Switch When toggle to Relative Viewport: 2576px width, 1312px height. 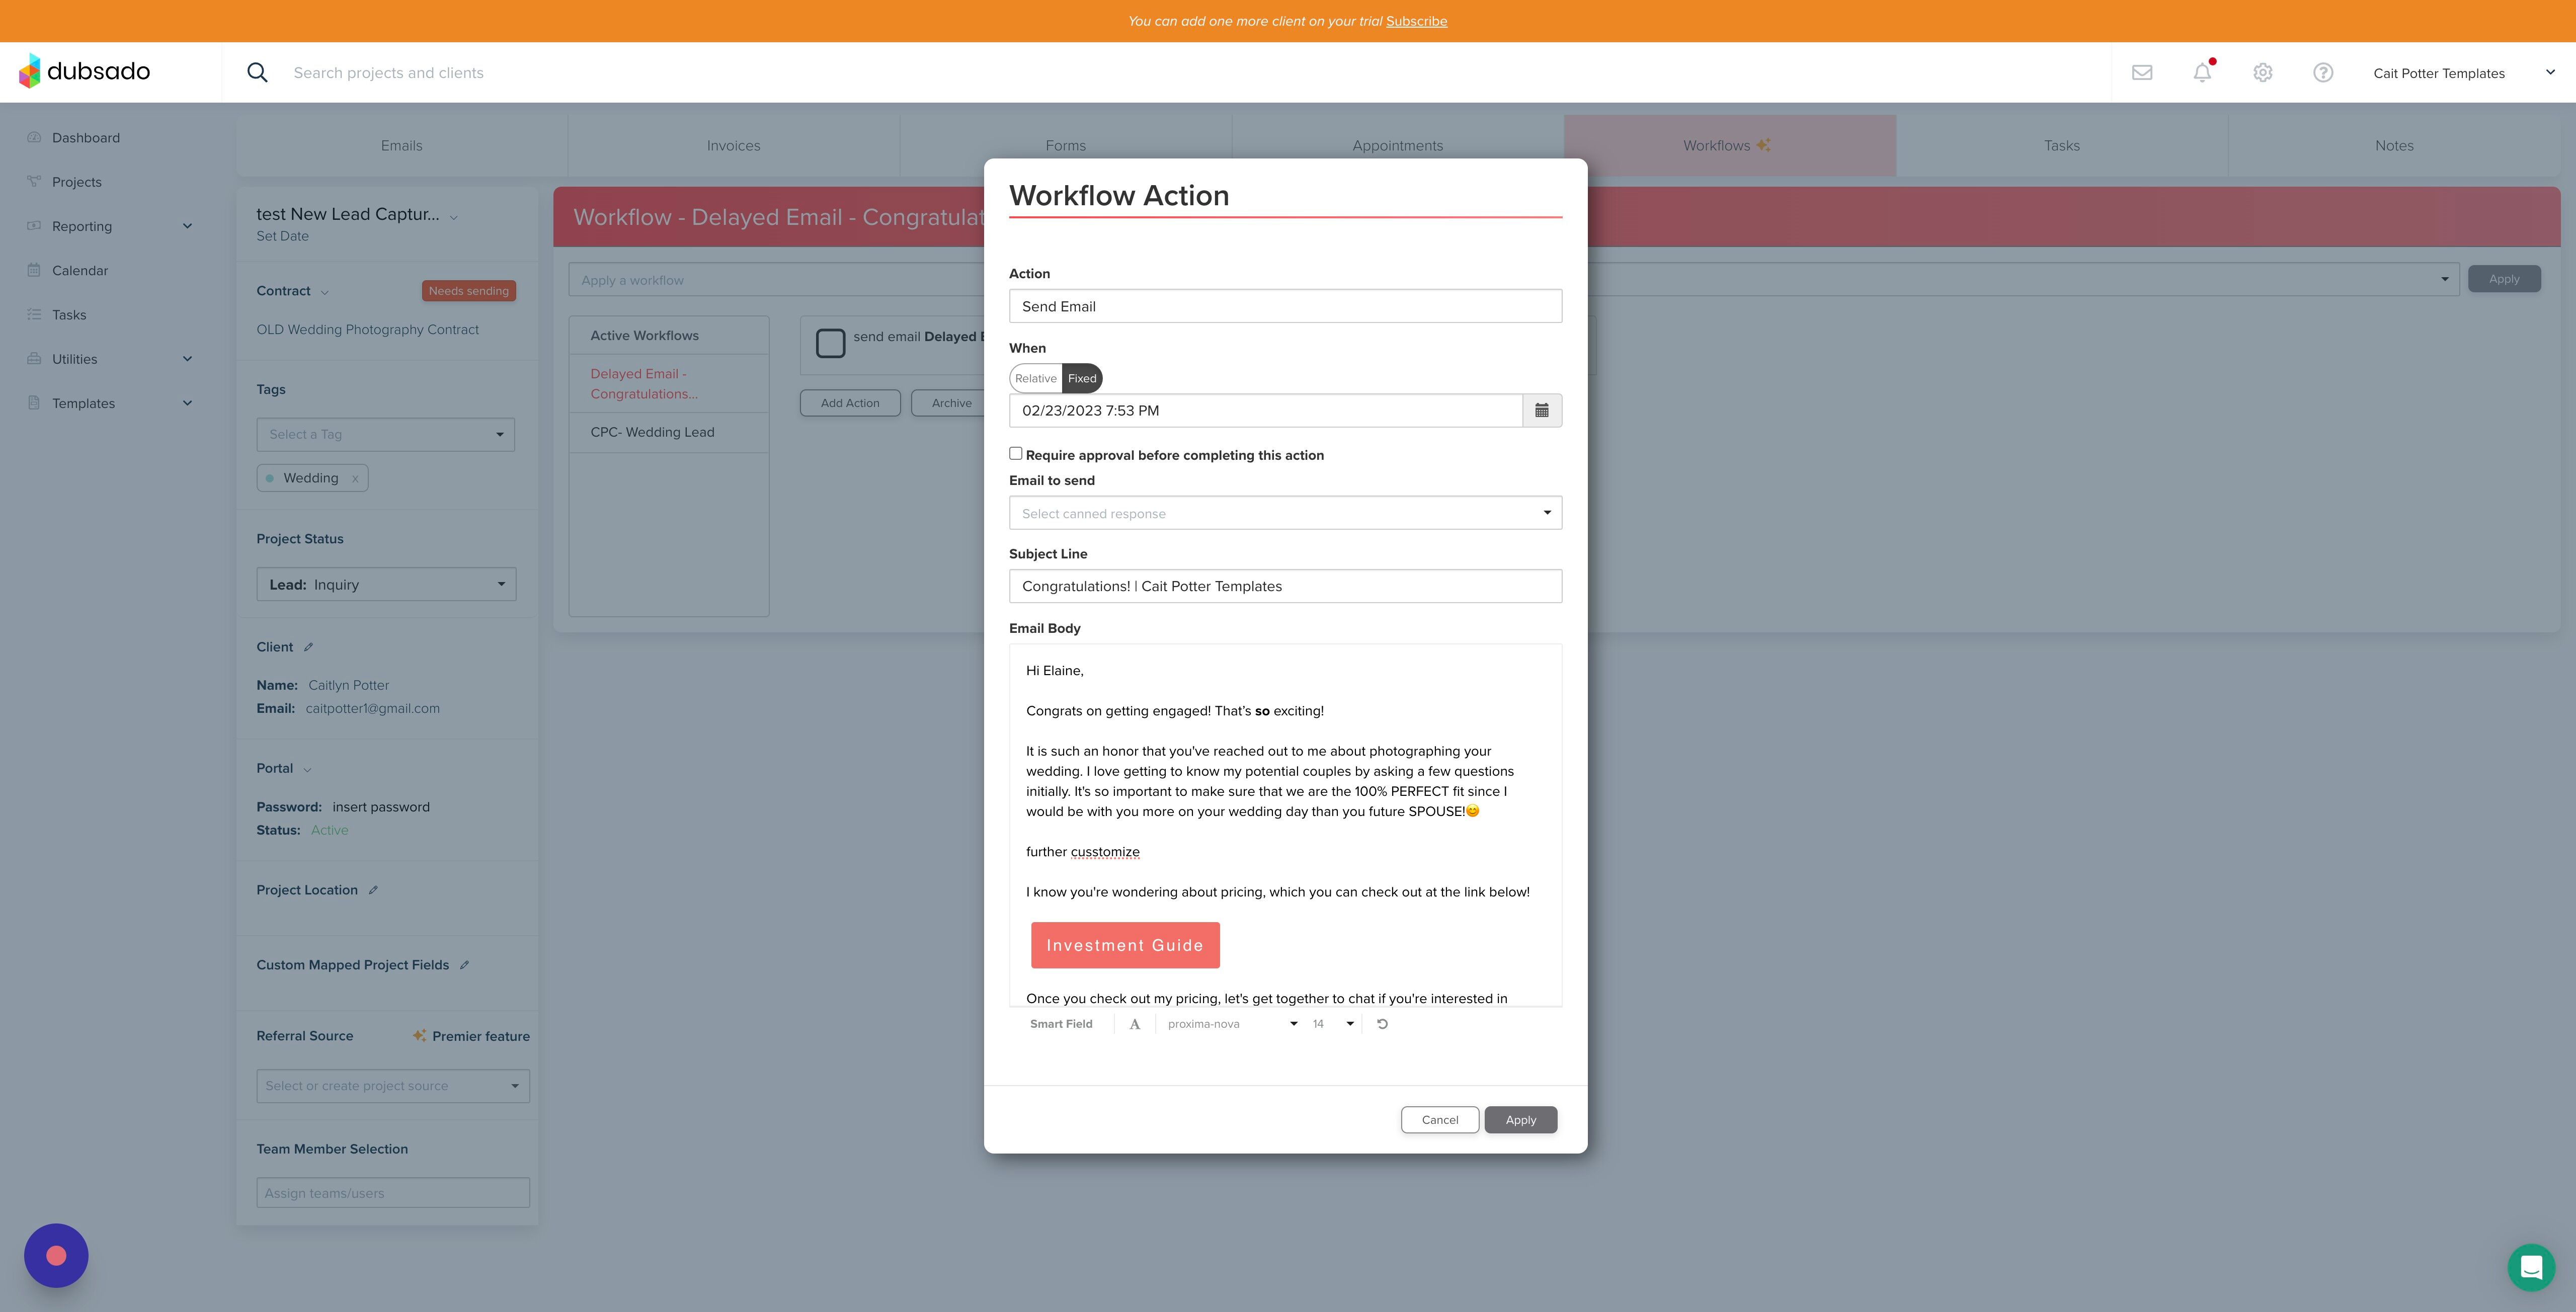[1035, 378]
